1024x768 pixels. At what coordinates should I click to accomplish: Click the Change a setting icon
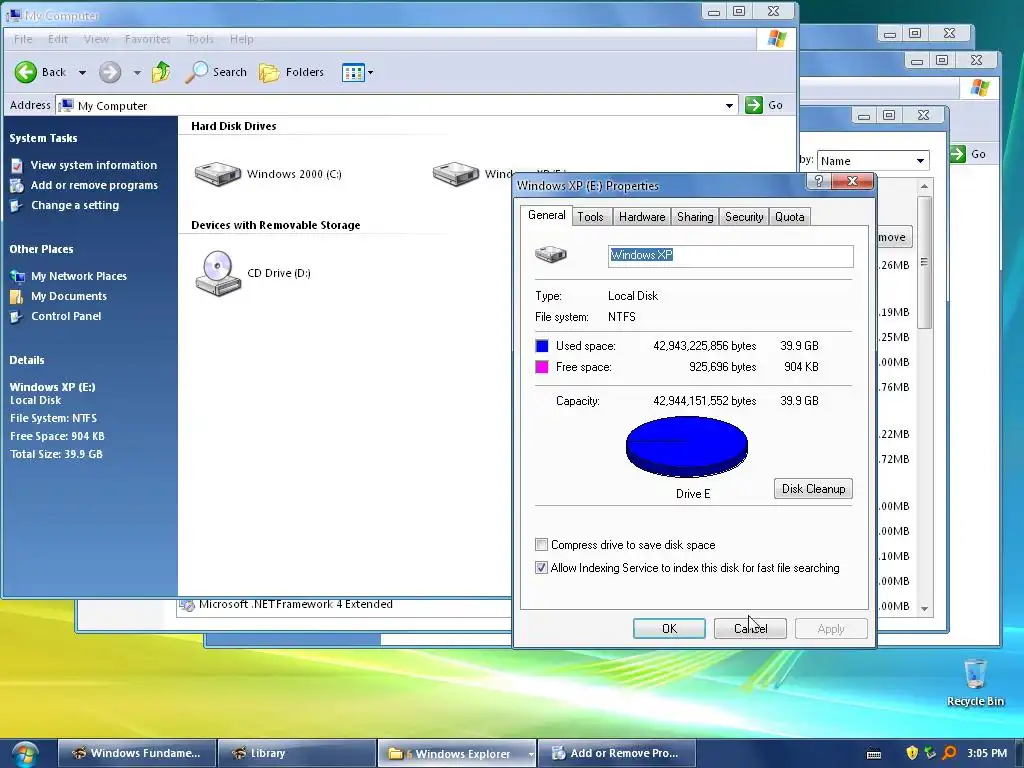[x=17, y=206]
